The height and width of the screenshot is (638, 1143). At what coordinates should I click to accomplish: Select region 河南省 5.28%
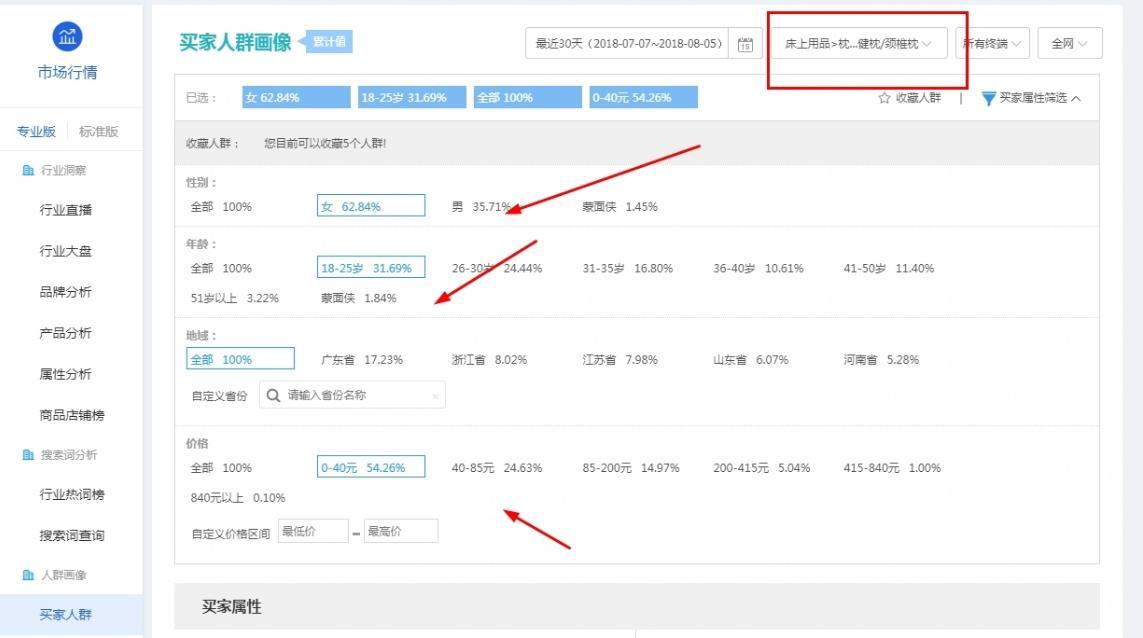(x=881, y=359)
